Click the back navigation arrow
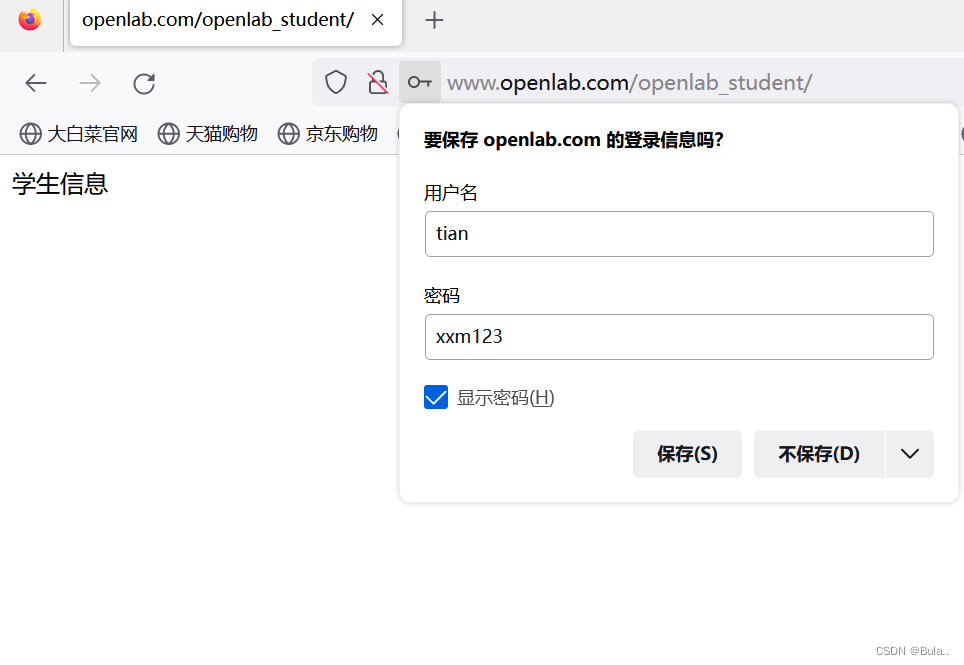 (36, 83)
